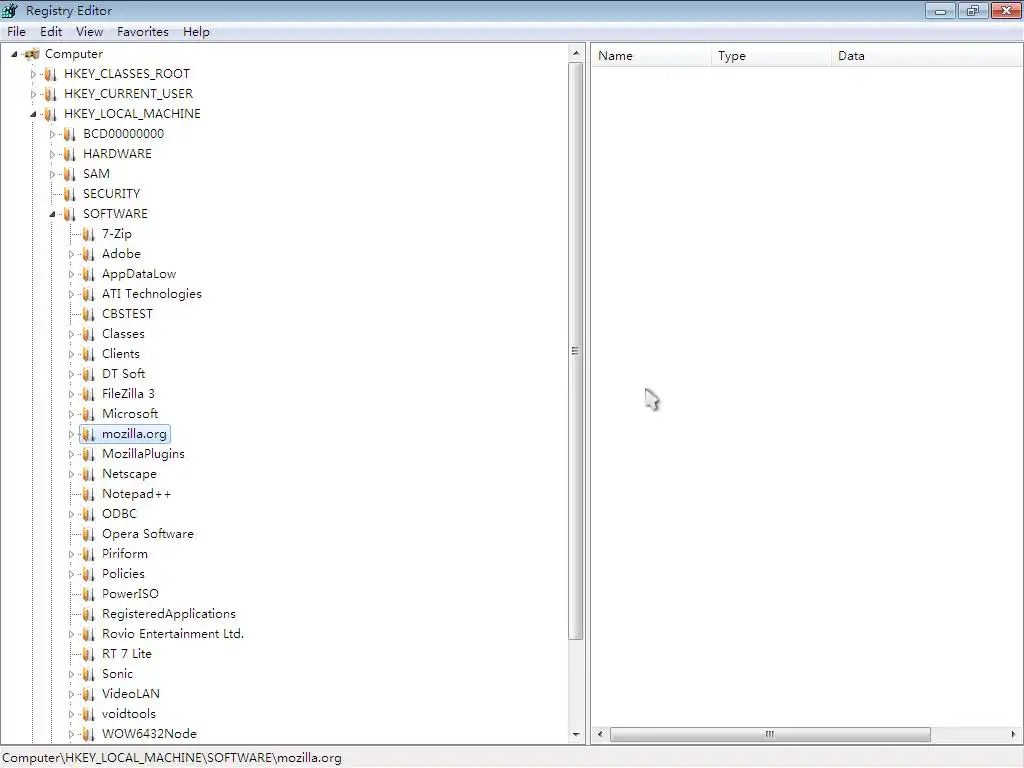Select the Piriform key
1024x768 pixels.
click(125, 554)
